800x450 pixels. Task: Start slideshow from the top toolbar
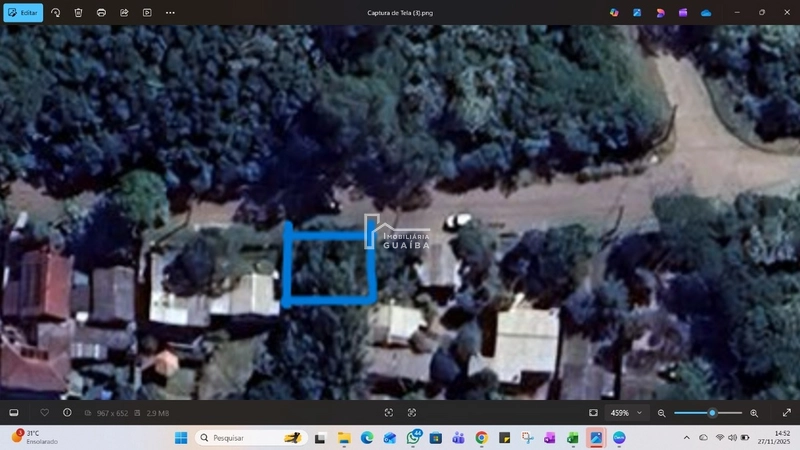tap(147, 13)
